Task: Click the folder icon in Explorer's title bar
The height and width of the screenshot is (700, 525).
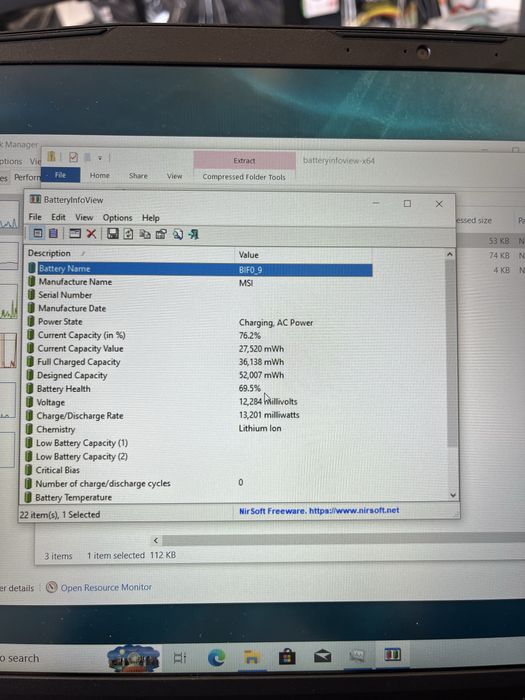Action: pyautogui.click(x=52, y=157)
